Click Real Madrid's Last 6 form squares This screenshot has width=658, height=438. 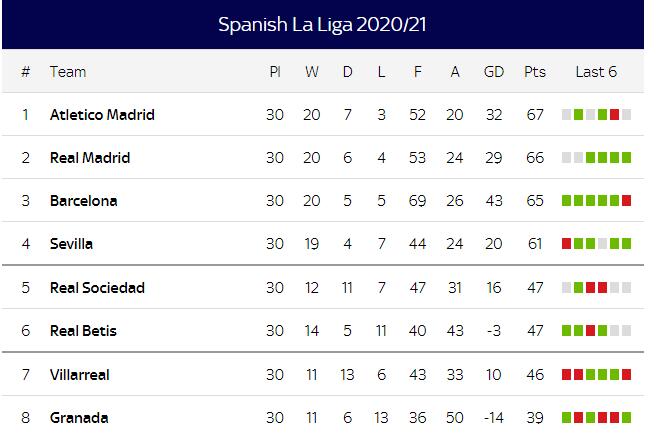[596, 158]
